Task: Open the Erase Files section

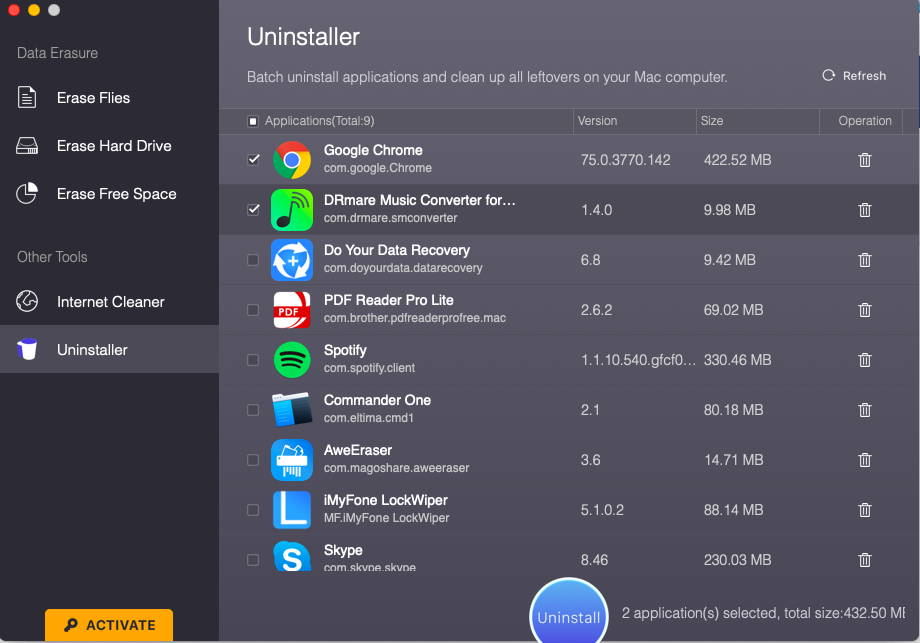Action: (x=109, y=97)
